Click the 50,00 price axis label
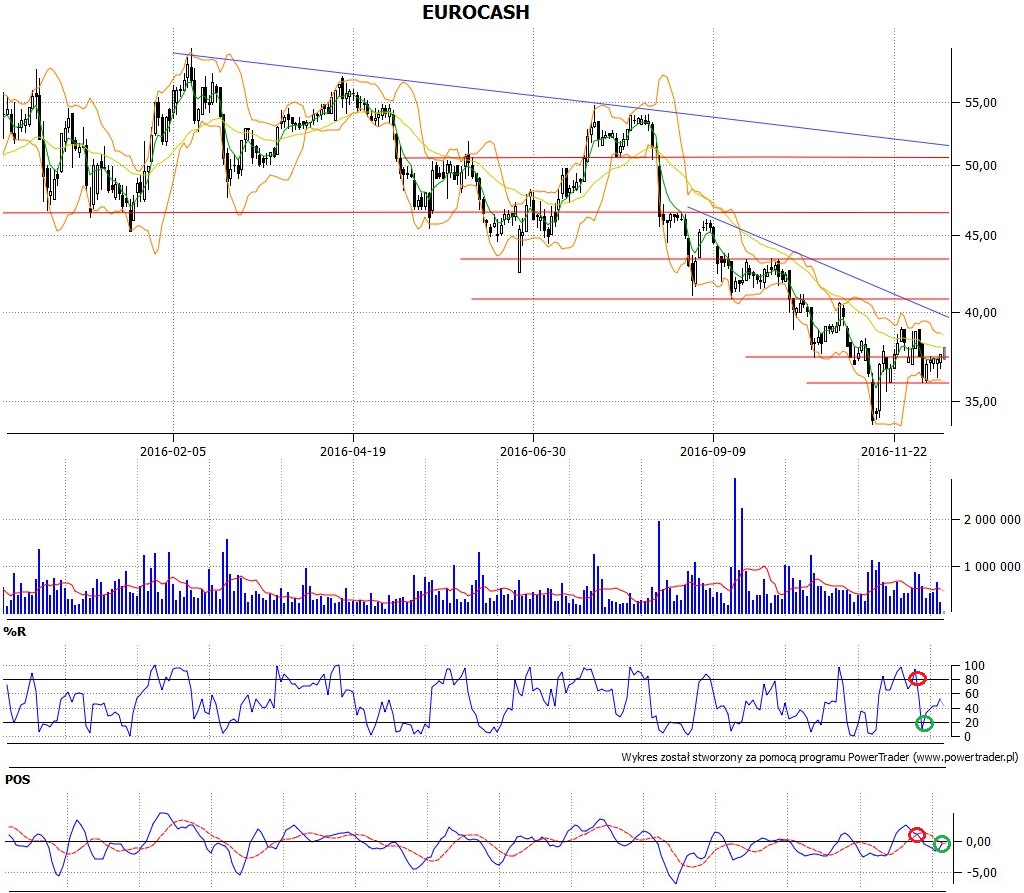The image size is (1024, 893). pos(981,166)
